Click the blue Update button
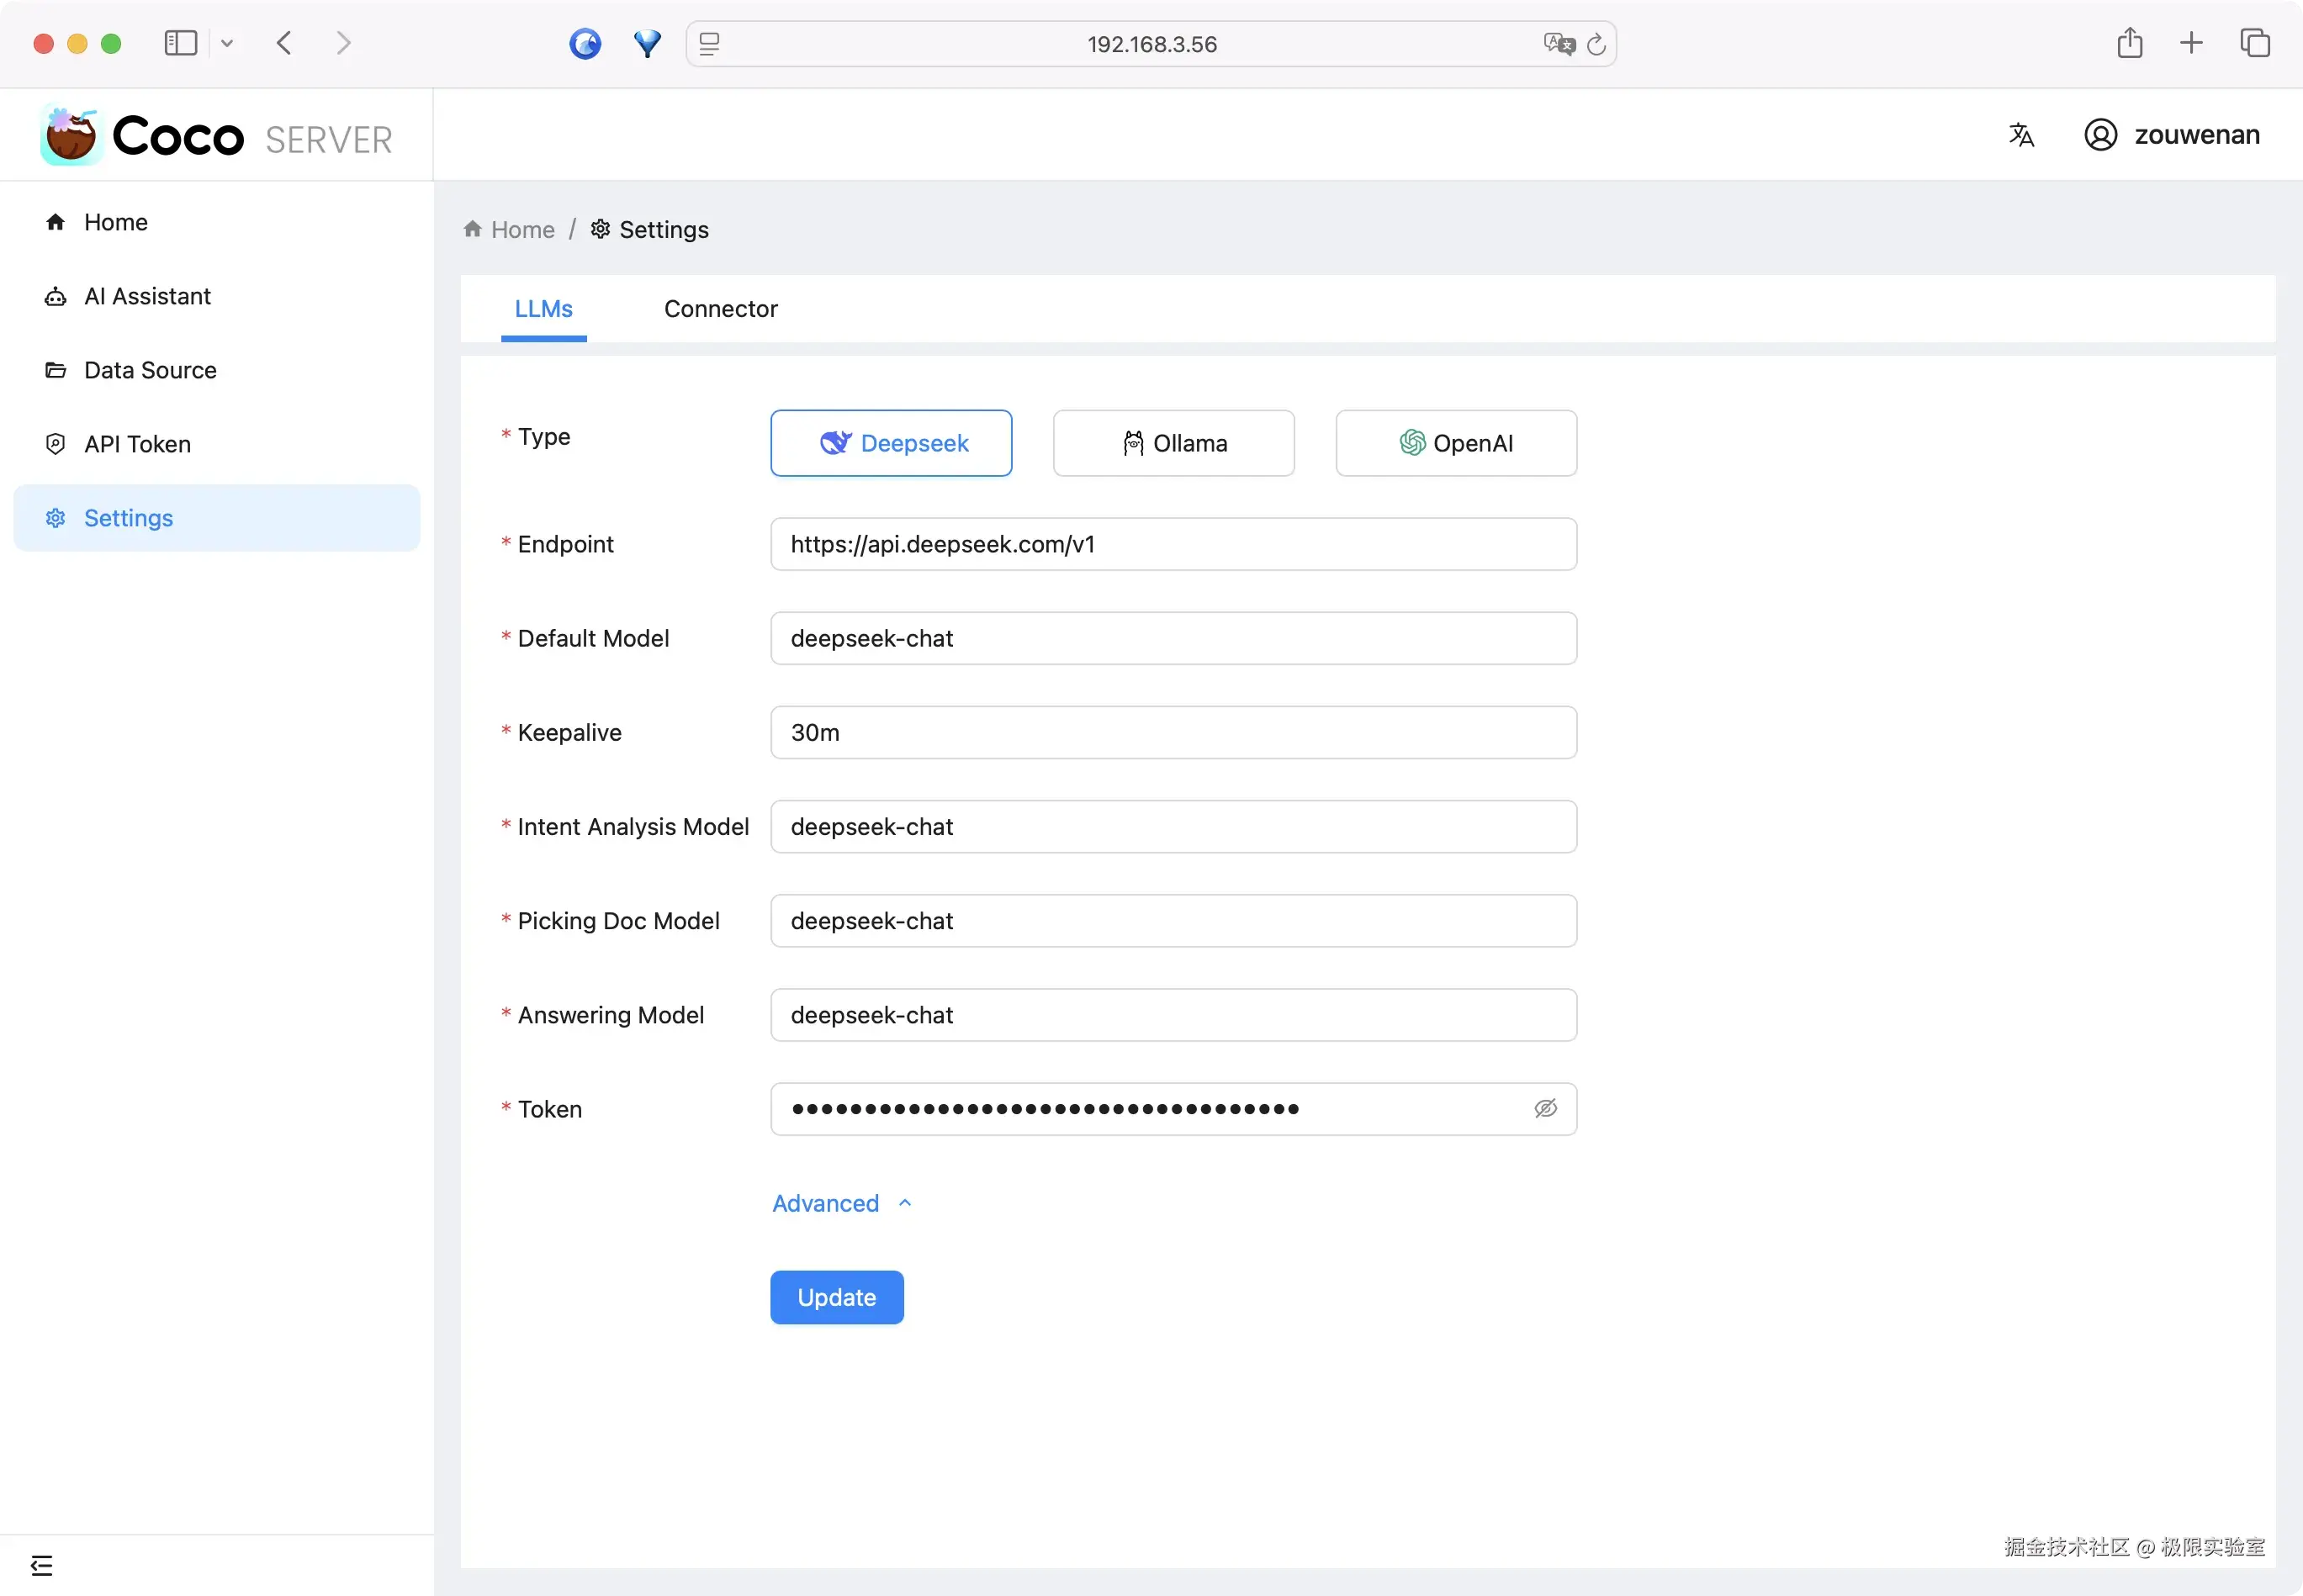This screenshot has width=2303, height=1596. click(x=836, y=1297)
